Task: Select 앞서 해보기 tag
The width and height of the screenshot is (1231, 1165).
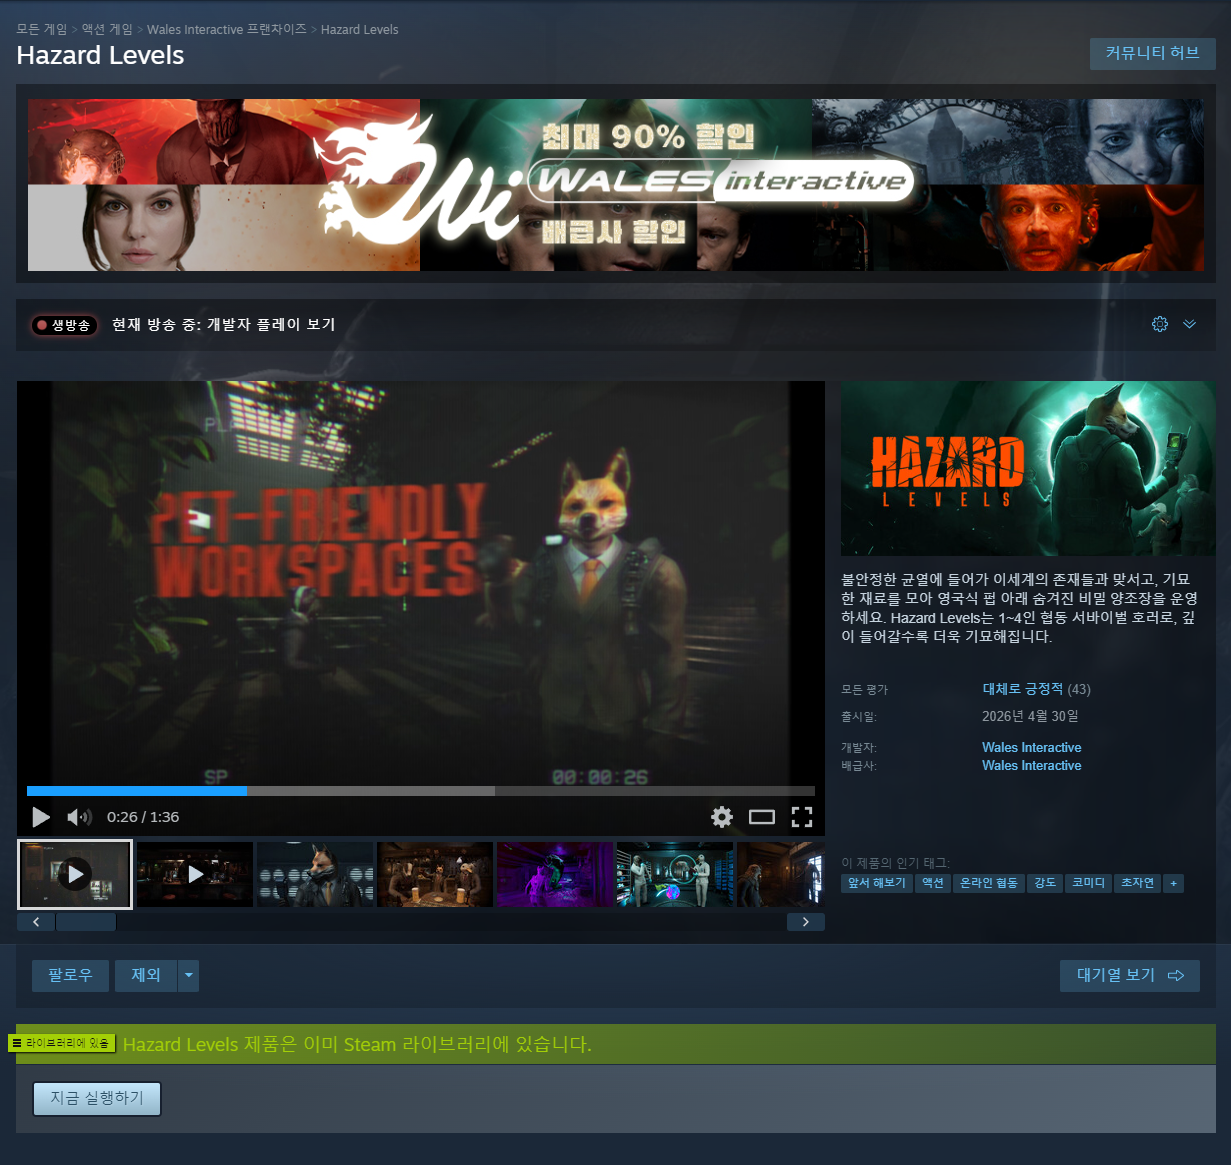Action: tap(877, 883)
